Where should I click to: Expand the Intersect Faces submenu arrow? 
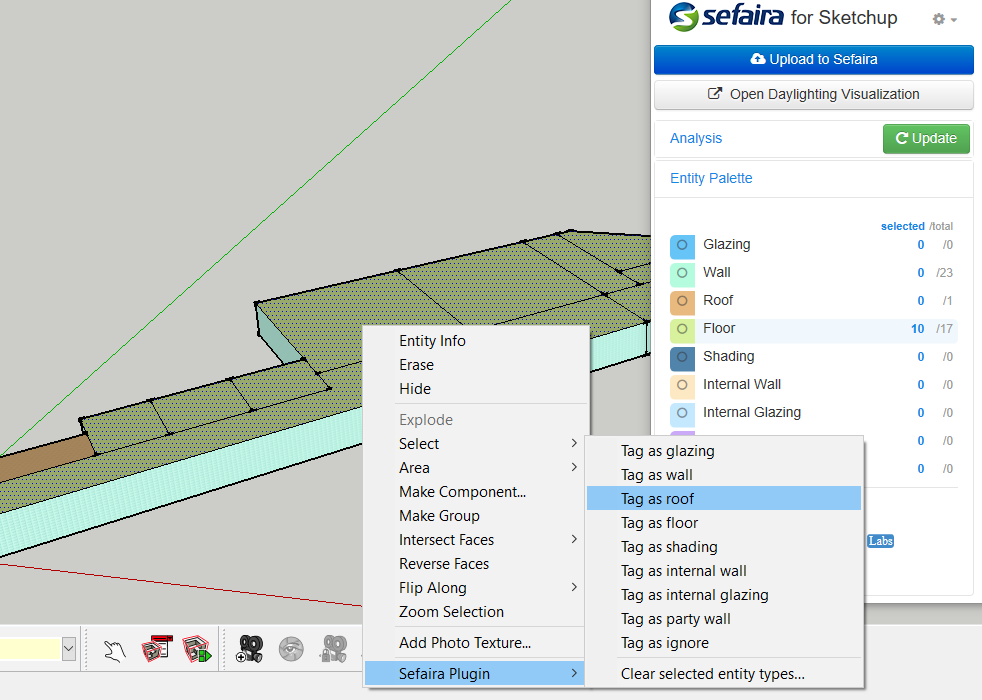pos(574,539)
